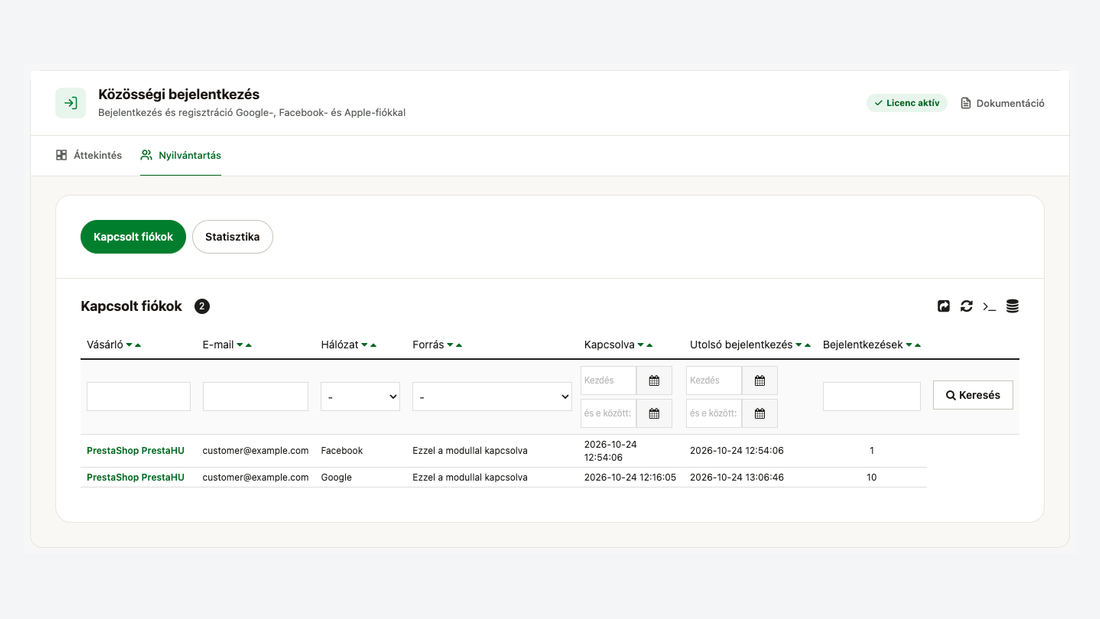Image resolution: width=1100 pixels, height=619 pixels.
Task: Click the green login module icon
Action: pos(71,103)
